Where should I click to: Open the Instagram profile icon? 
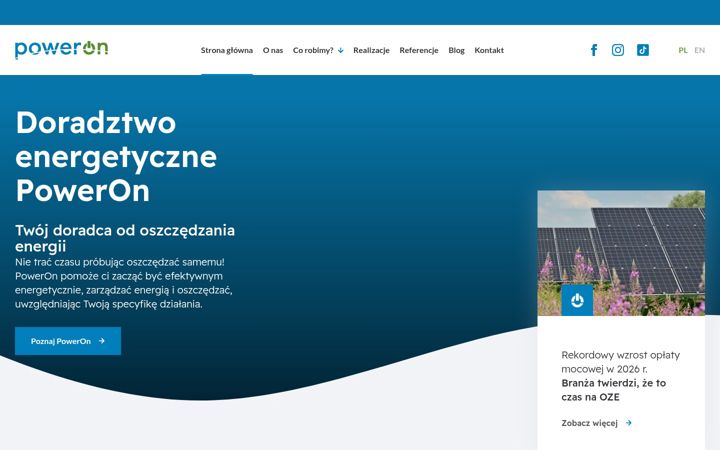click(x=618, y=50)
